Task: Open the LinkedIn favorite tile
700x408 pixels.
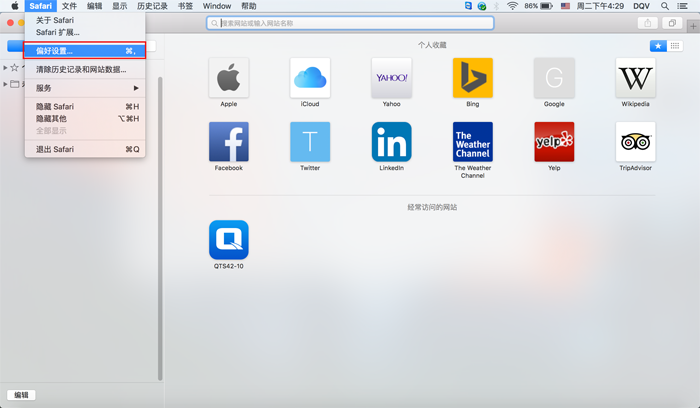Action: [x=392, y=142]
